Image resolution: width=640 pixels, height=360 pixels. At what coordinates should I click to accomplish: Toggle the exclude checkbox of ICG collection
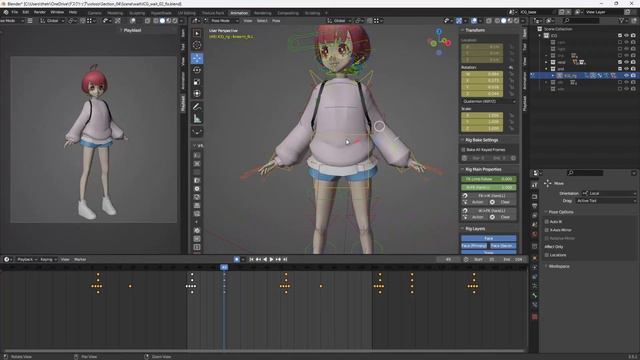620,36
